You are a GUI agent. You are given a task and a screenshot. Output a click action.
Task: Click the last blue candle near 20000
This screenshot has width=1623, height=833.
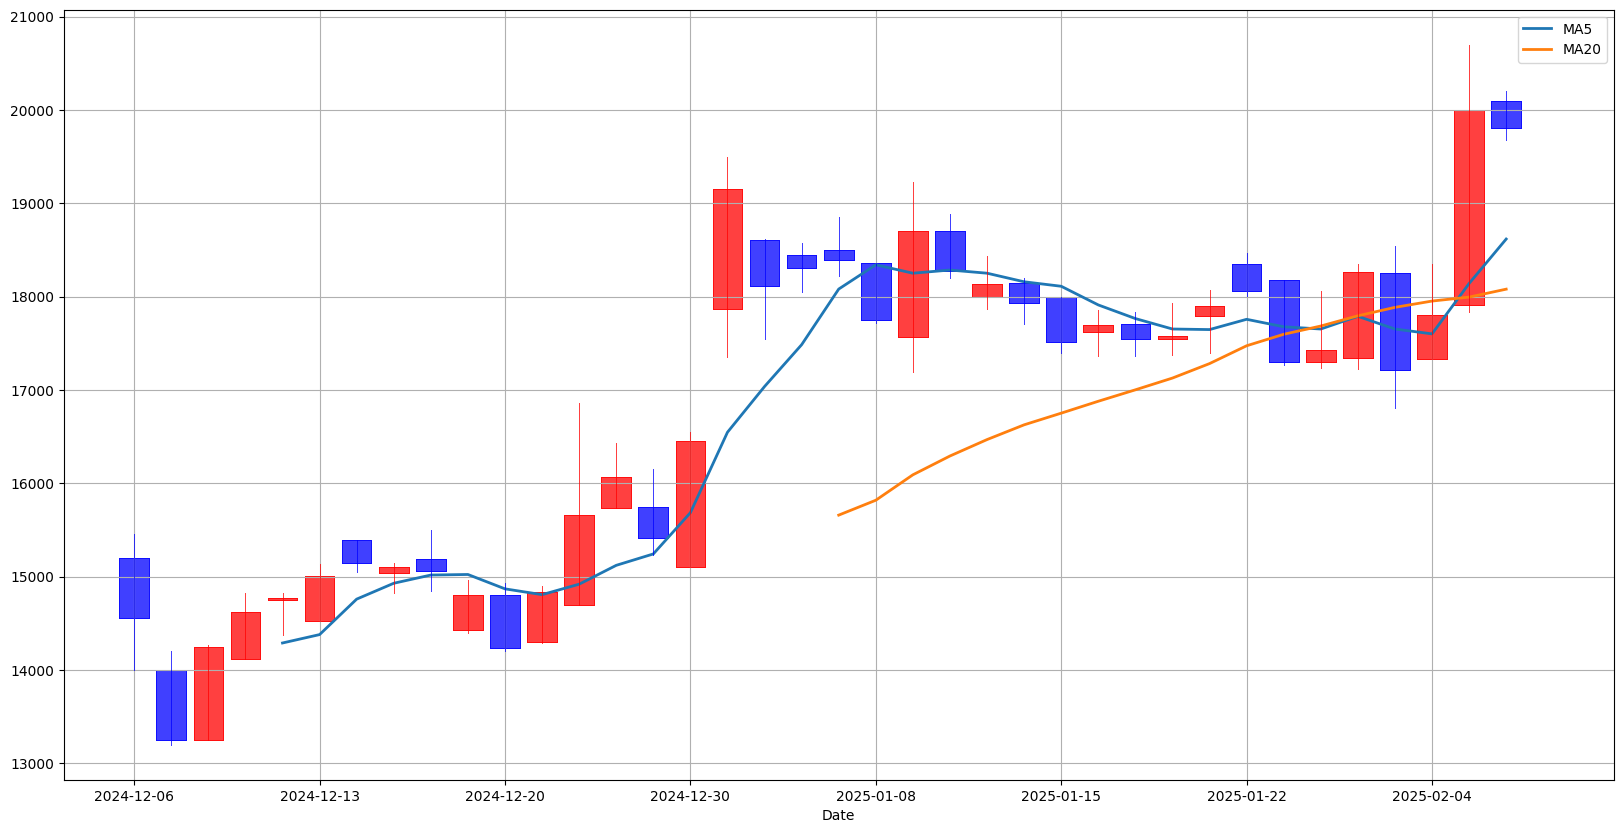[x=1506, y=115]
